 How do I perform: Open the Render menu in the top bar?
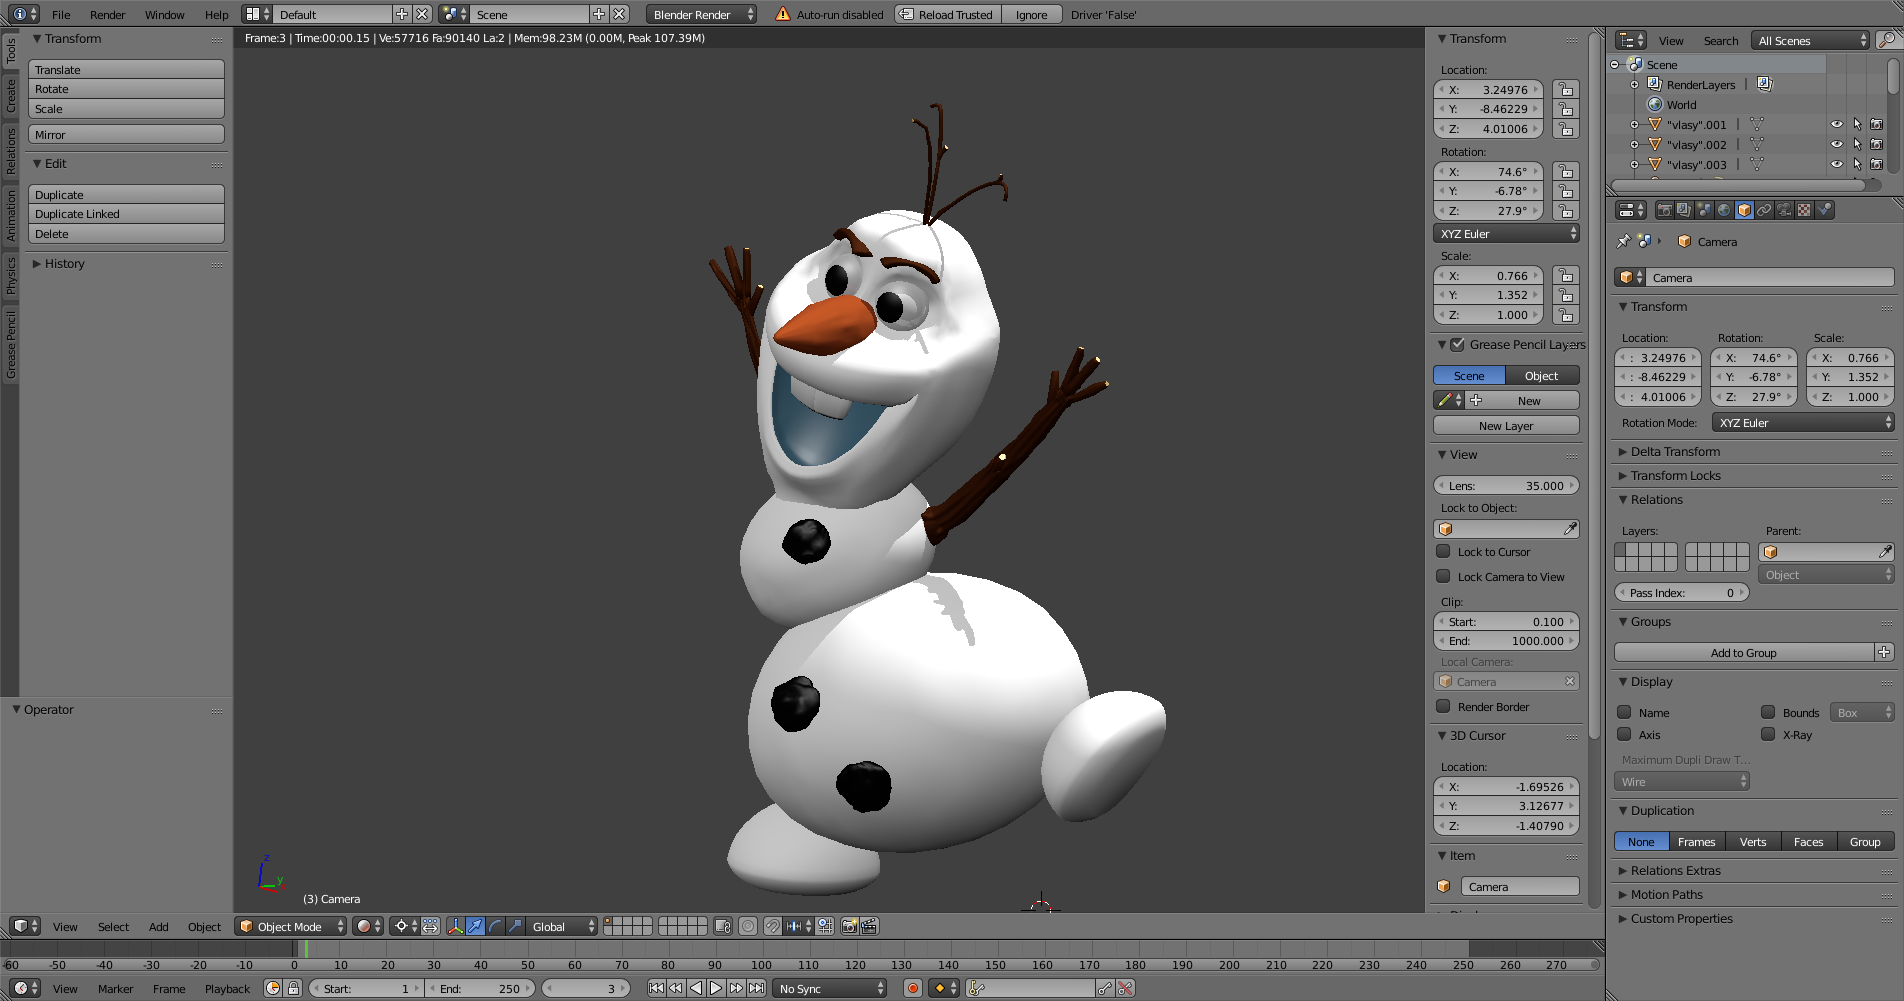click(107, 14)
